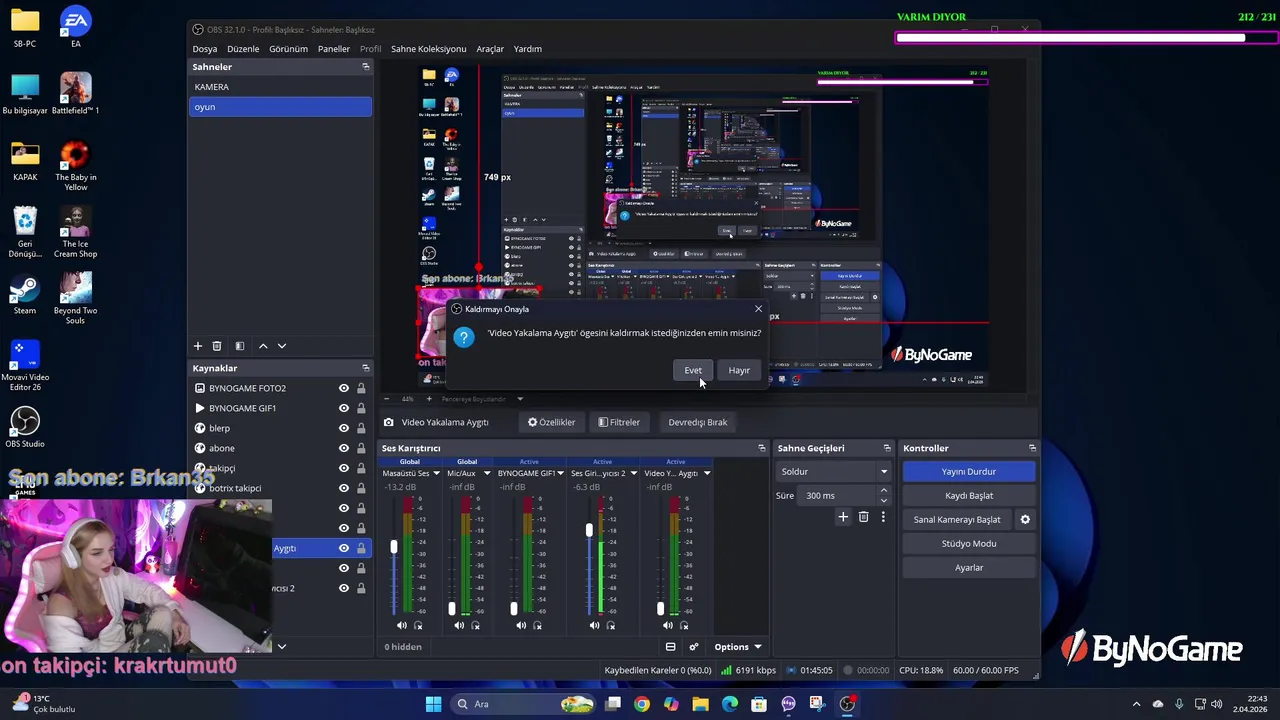
Task: Click the Yayını Durdur button
Action: tap(969, 471)
